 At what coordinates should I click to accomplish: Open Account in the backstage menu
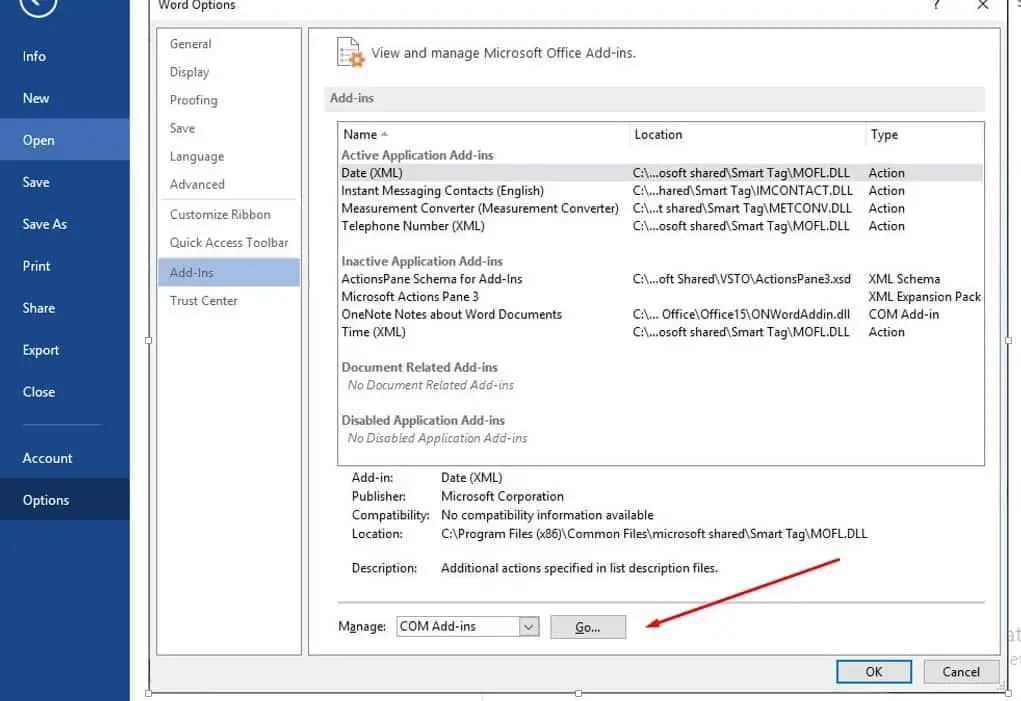(64, 458)
